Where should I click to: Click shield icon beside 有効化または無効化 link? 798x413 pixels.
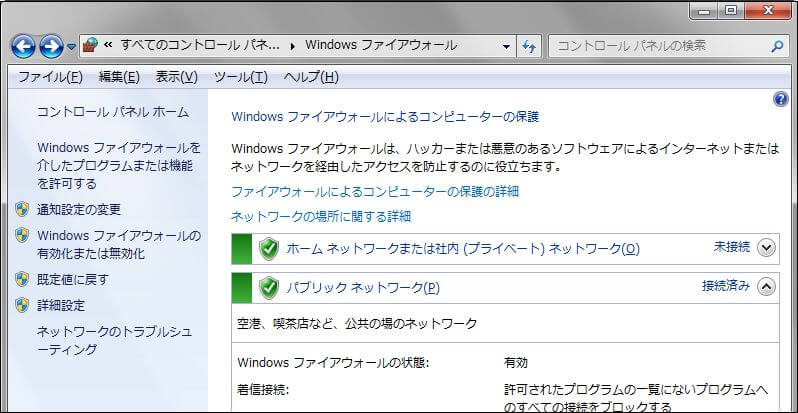tap(22, 235)
